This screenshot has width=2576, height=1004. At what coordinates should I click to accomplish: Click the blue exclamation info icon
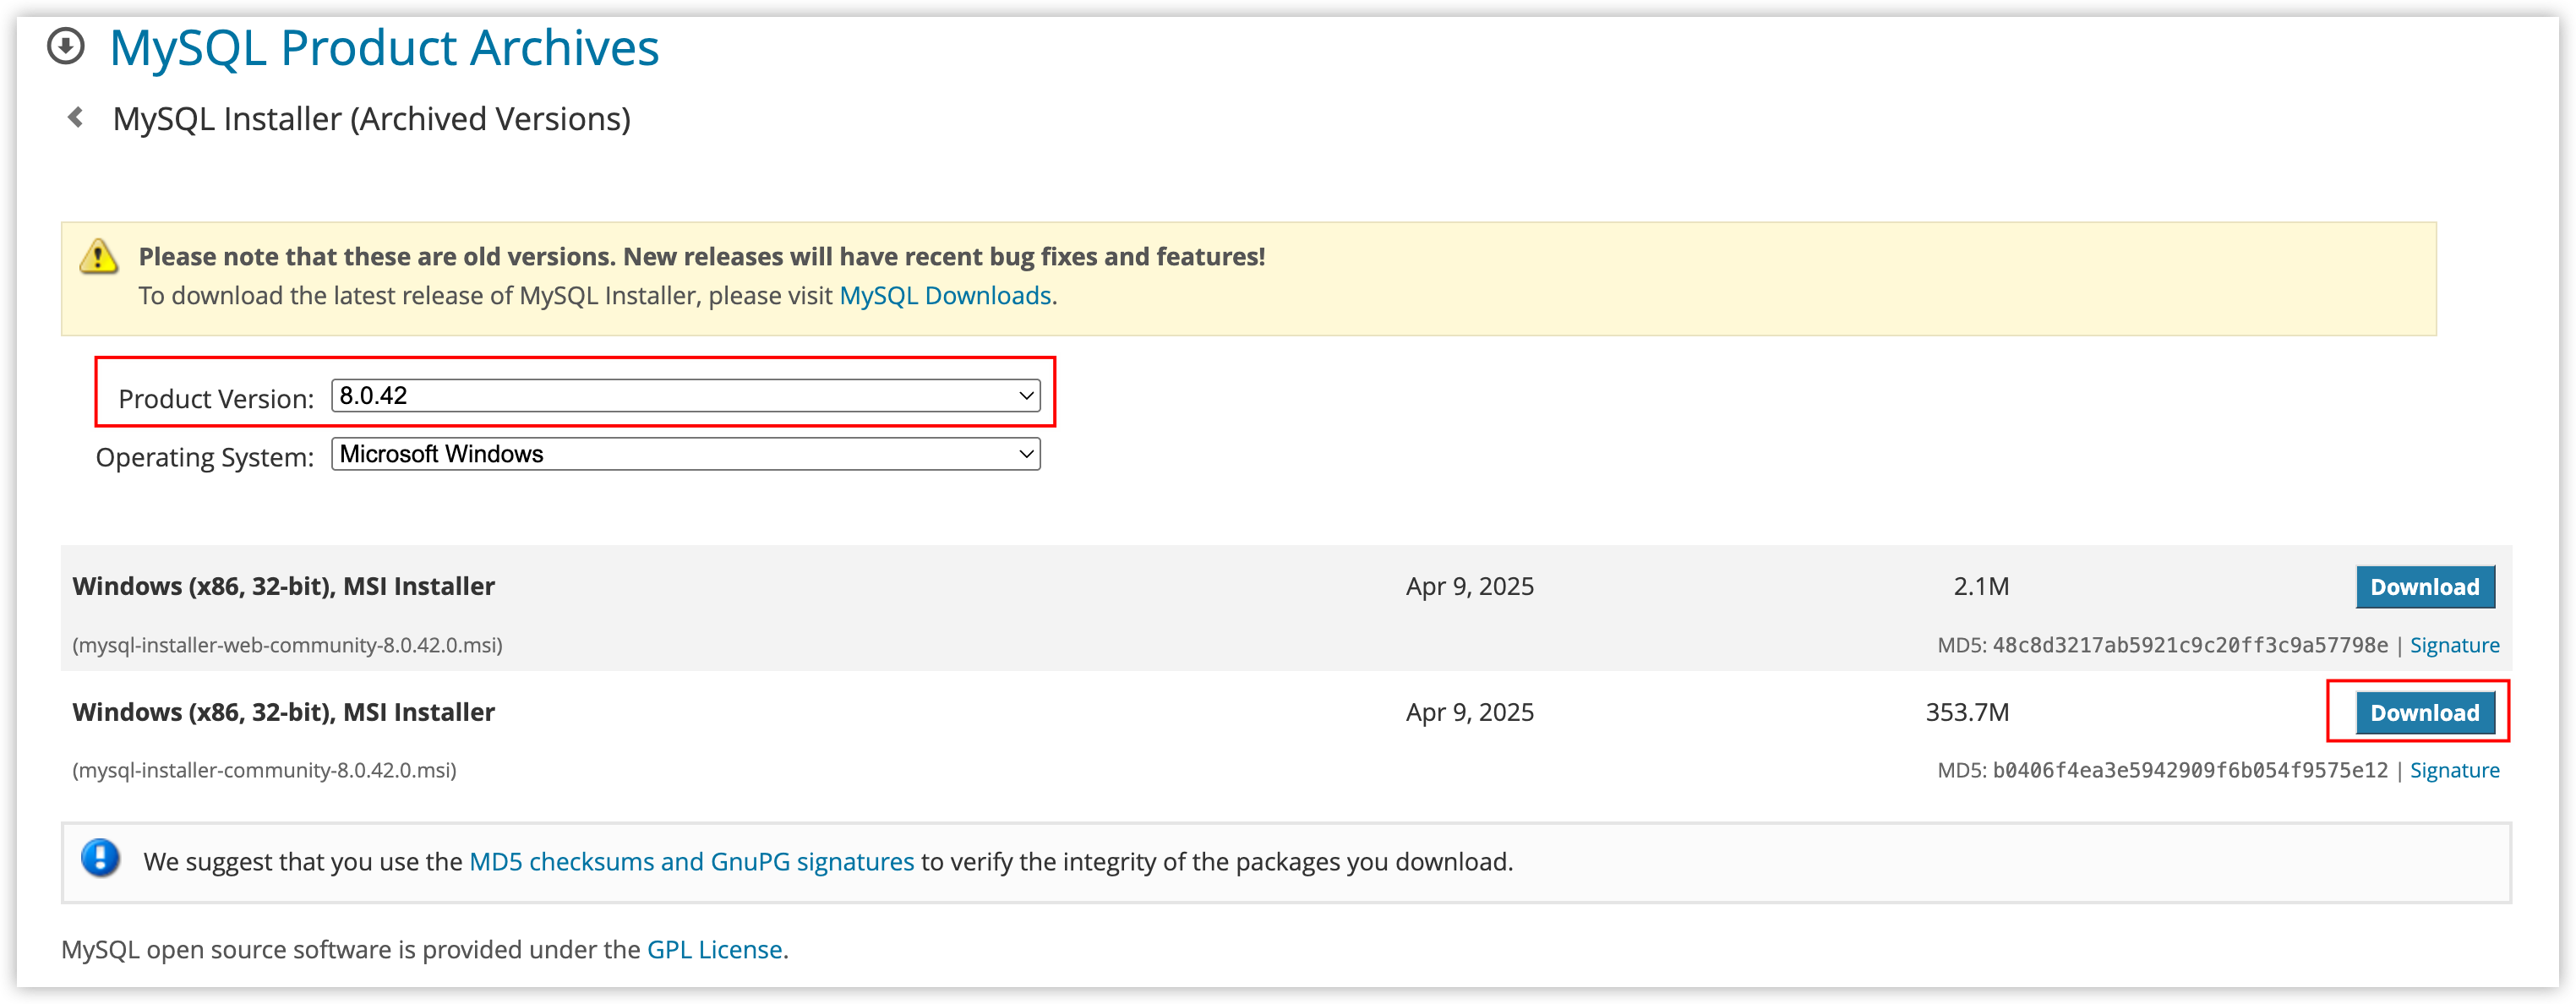[100, 858]
